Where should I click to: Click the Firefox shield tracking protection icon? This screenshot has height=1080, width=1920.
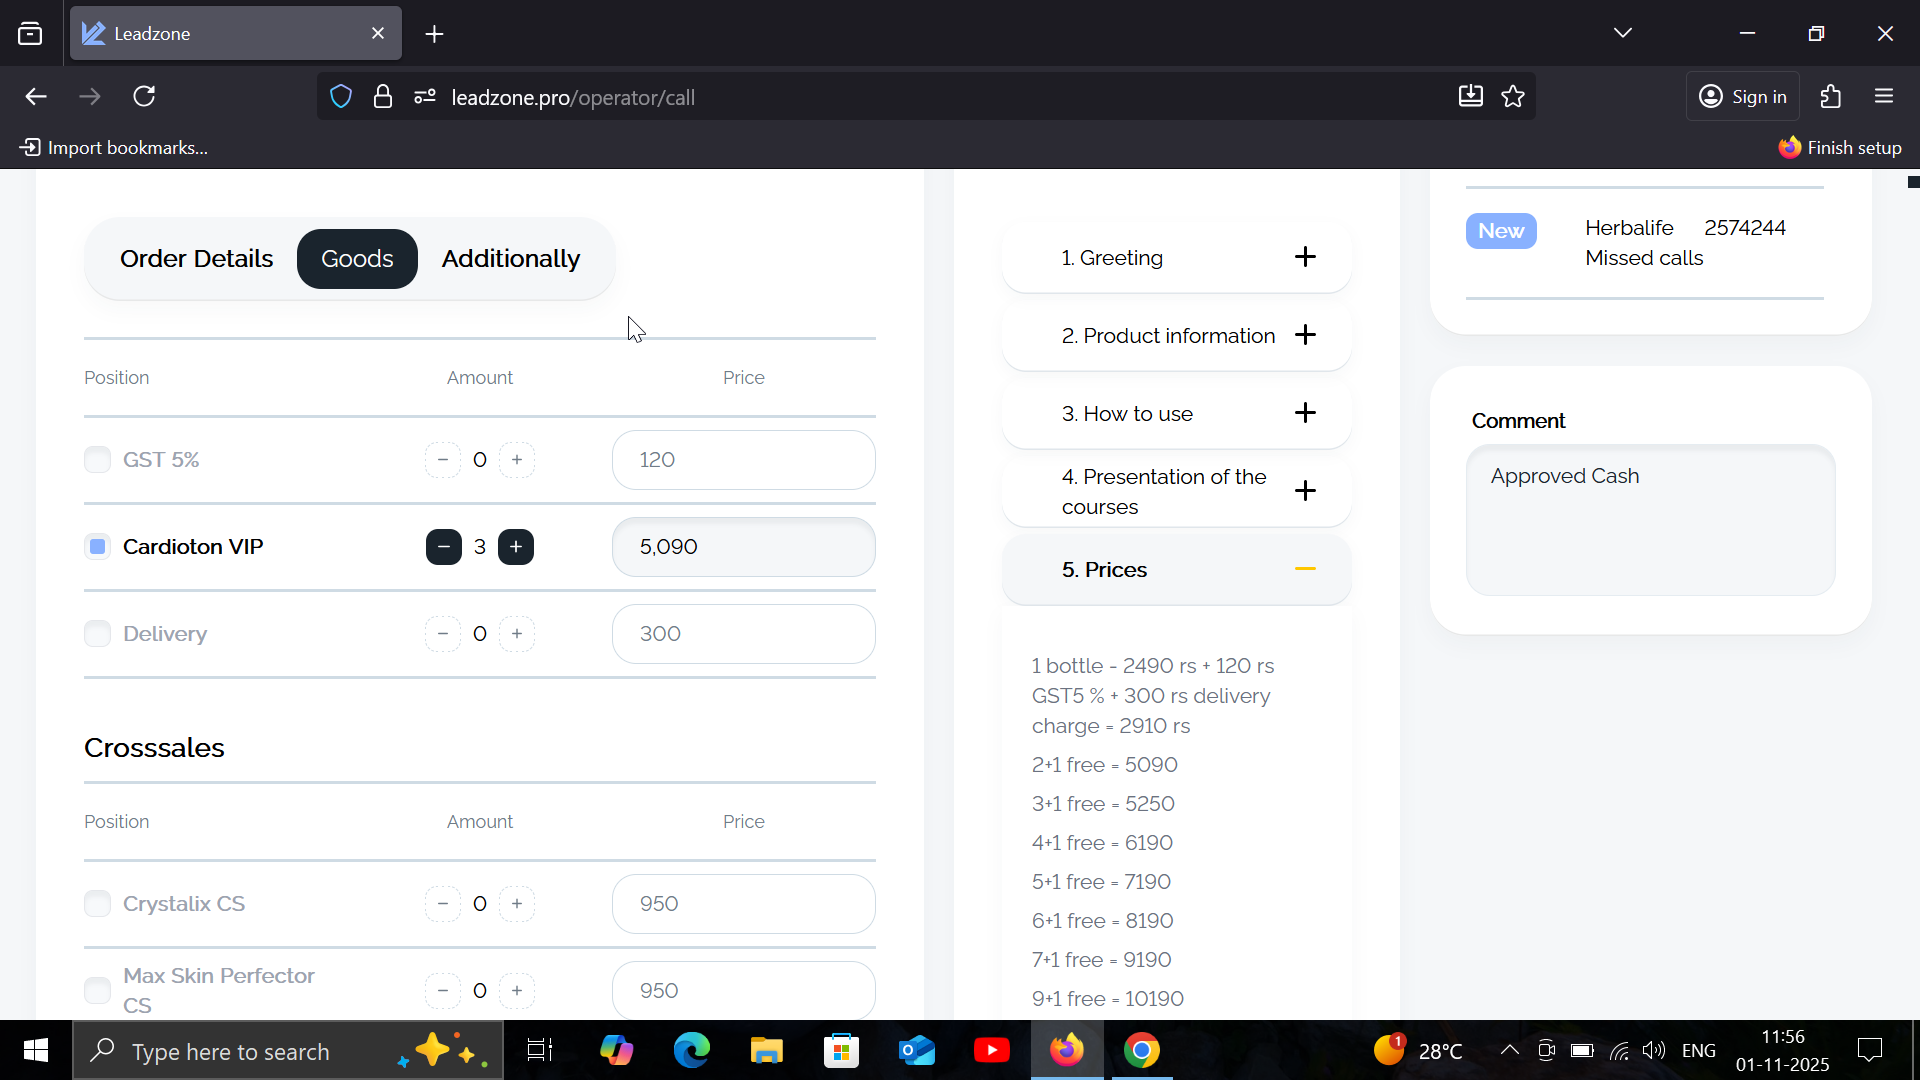(341, 97)
